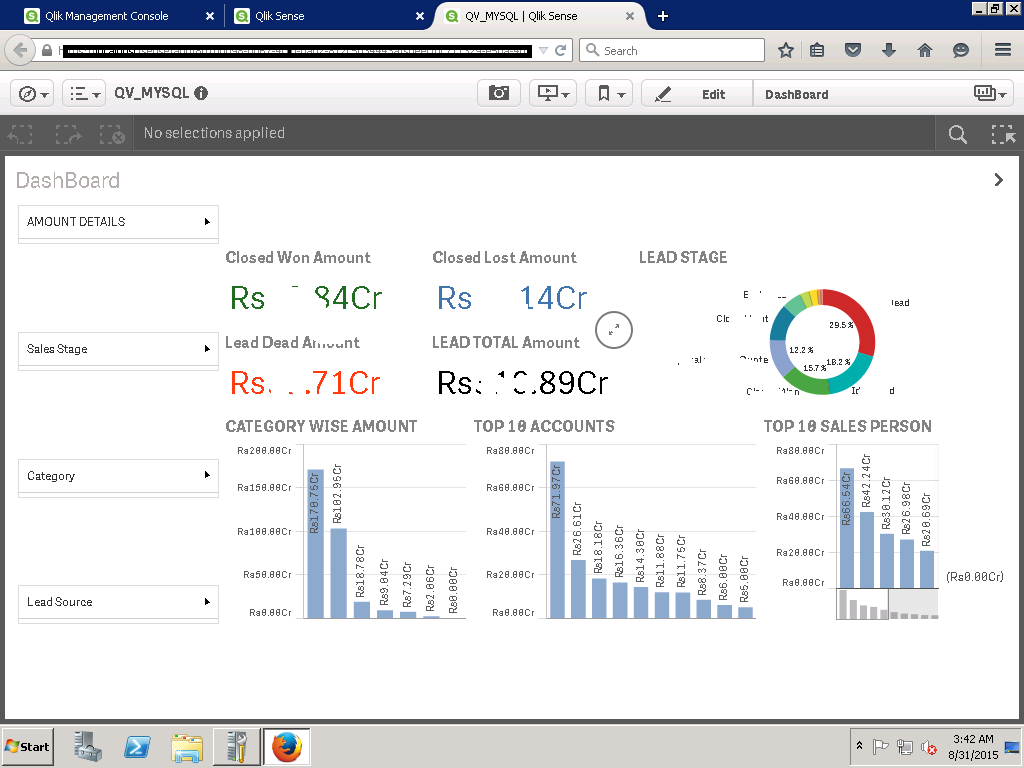Click the Edit sheet button
Viewport: 1024px width, 768px height.
(x=696, y=94)
